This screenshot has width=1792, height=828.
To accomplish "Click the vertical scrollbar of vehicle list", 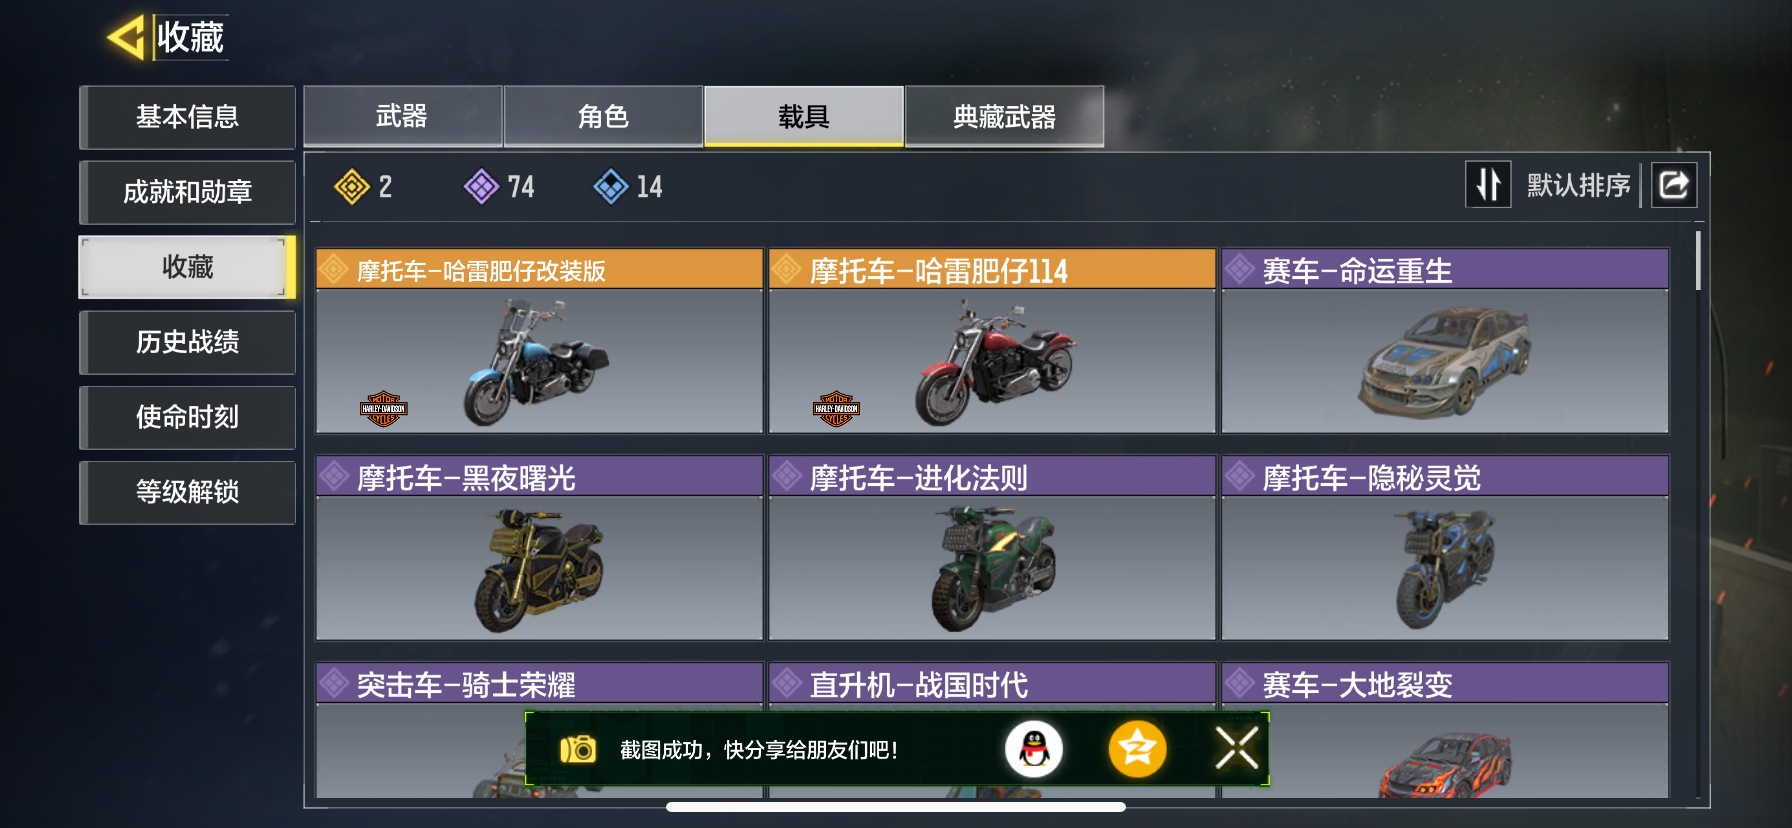I will click(1698, 261).
